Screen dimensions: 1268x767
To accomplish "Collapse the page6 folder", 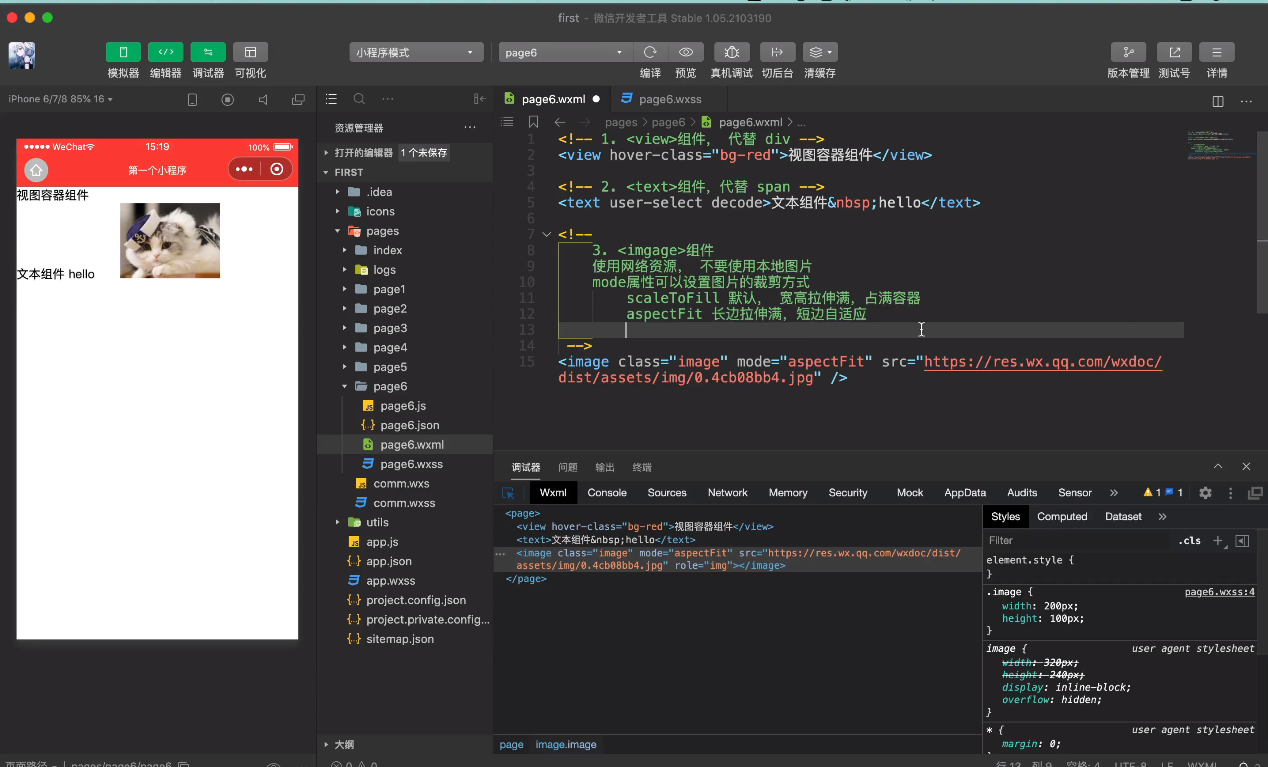I will coord(389,386).
